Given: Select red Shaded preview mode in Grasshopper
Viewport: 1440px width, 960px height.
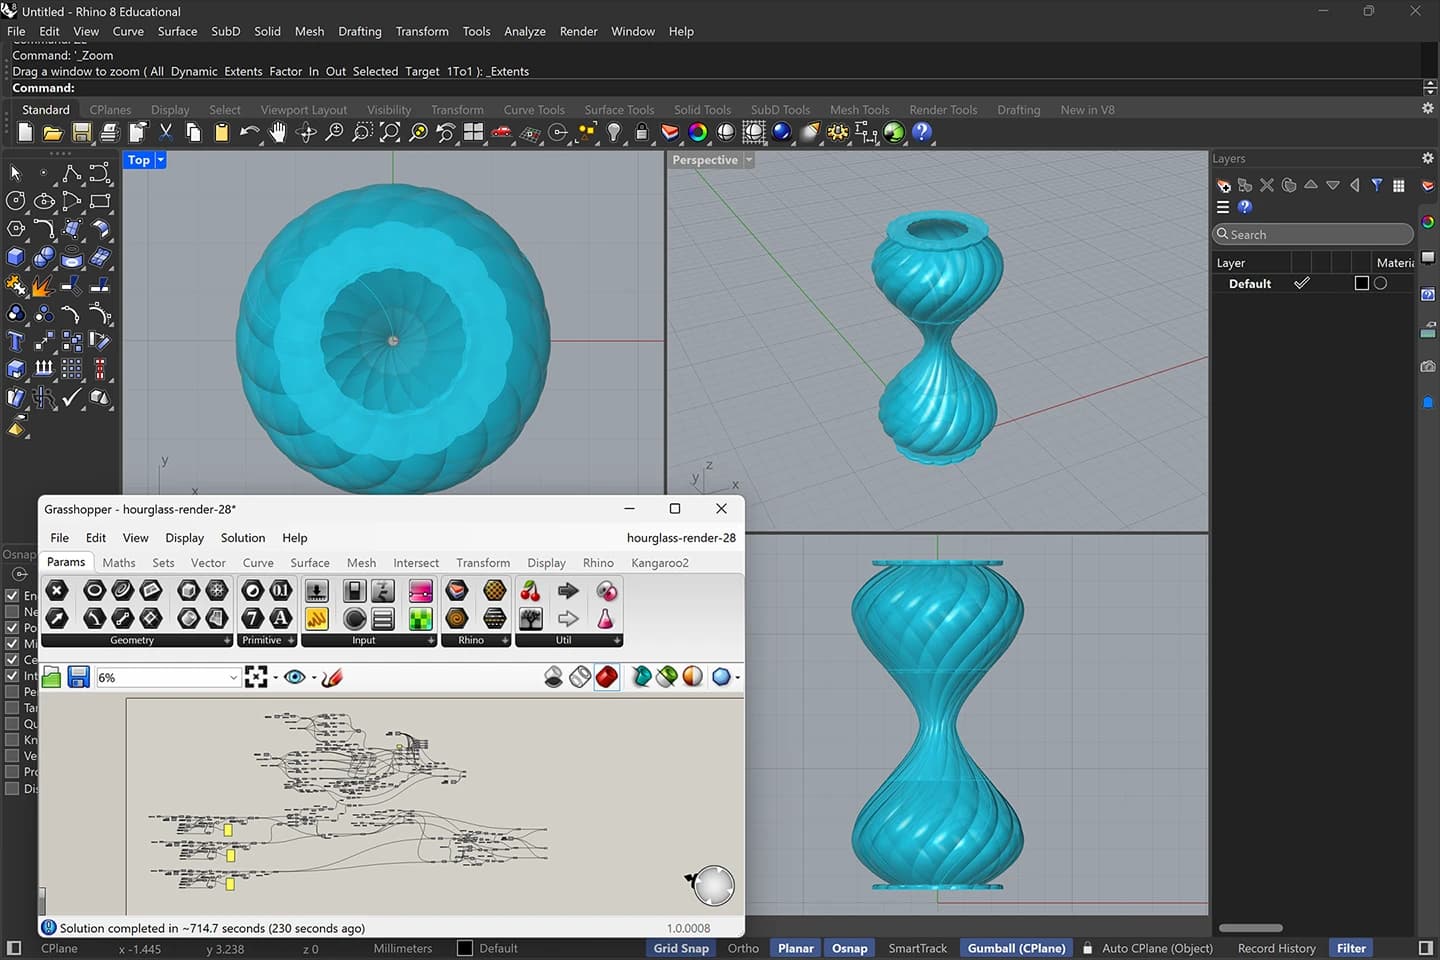Looking at the screenshot, I should coord(607,677).
